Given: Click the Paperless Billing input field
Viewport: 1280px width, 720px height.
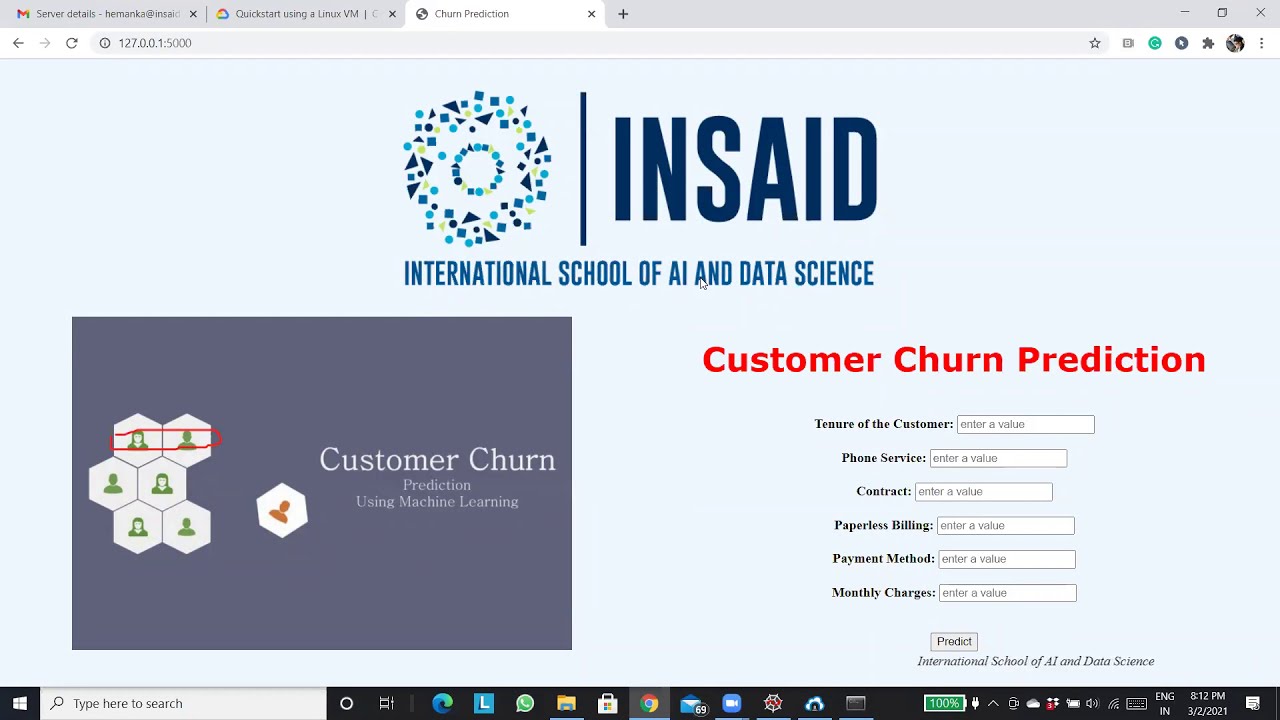Looking at the screenshot, I should click(x=1005, y=525).
